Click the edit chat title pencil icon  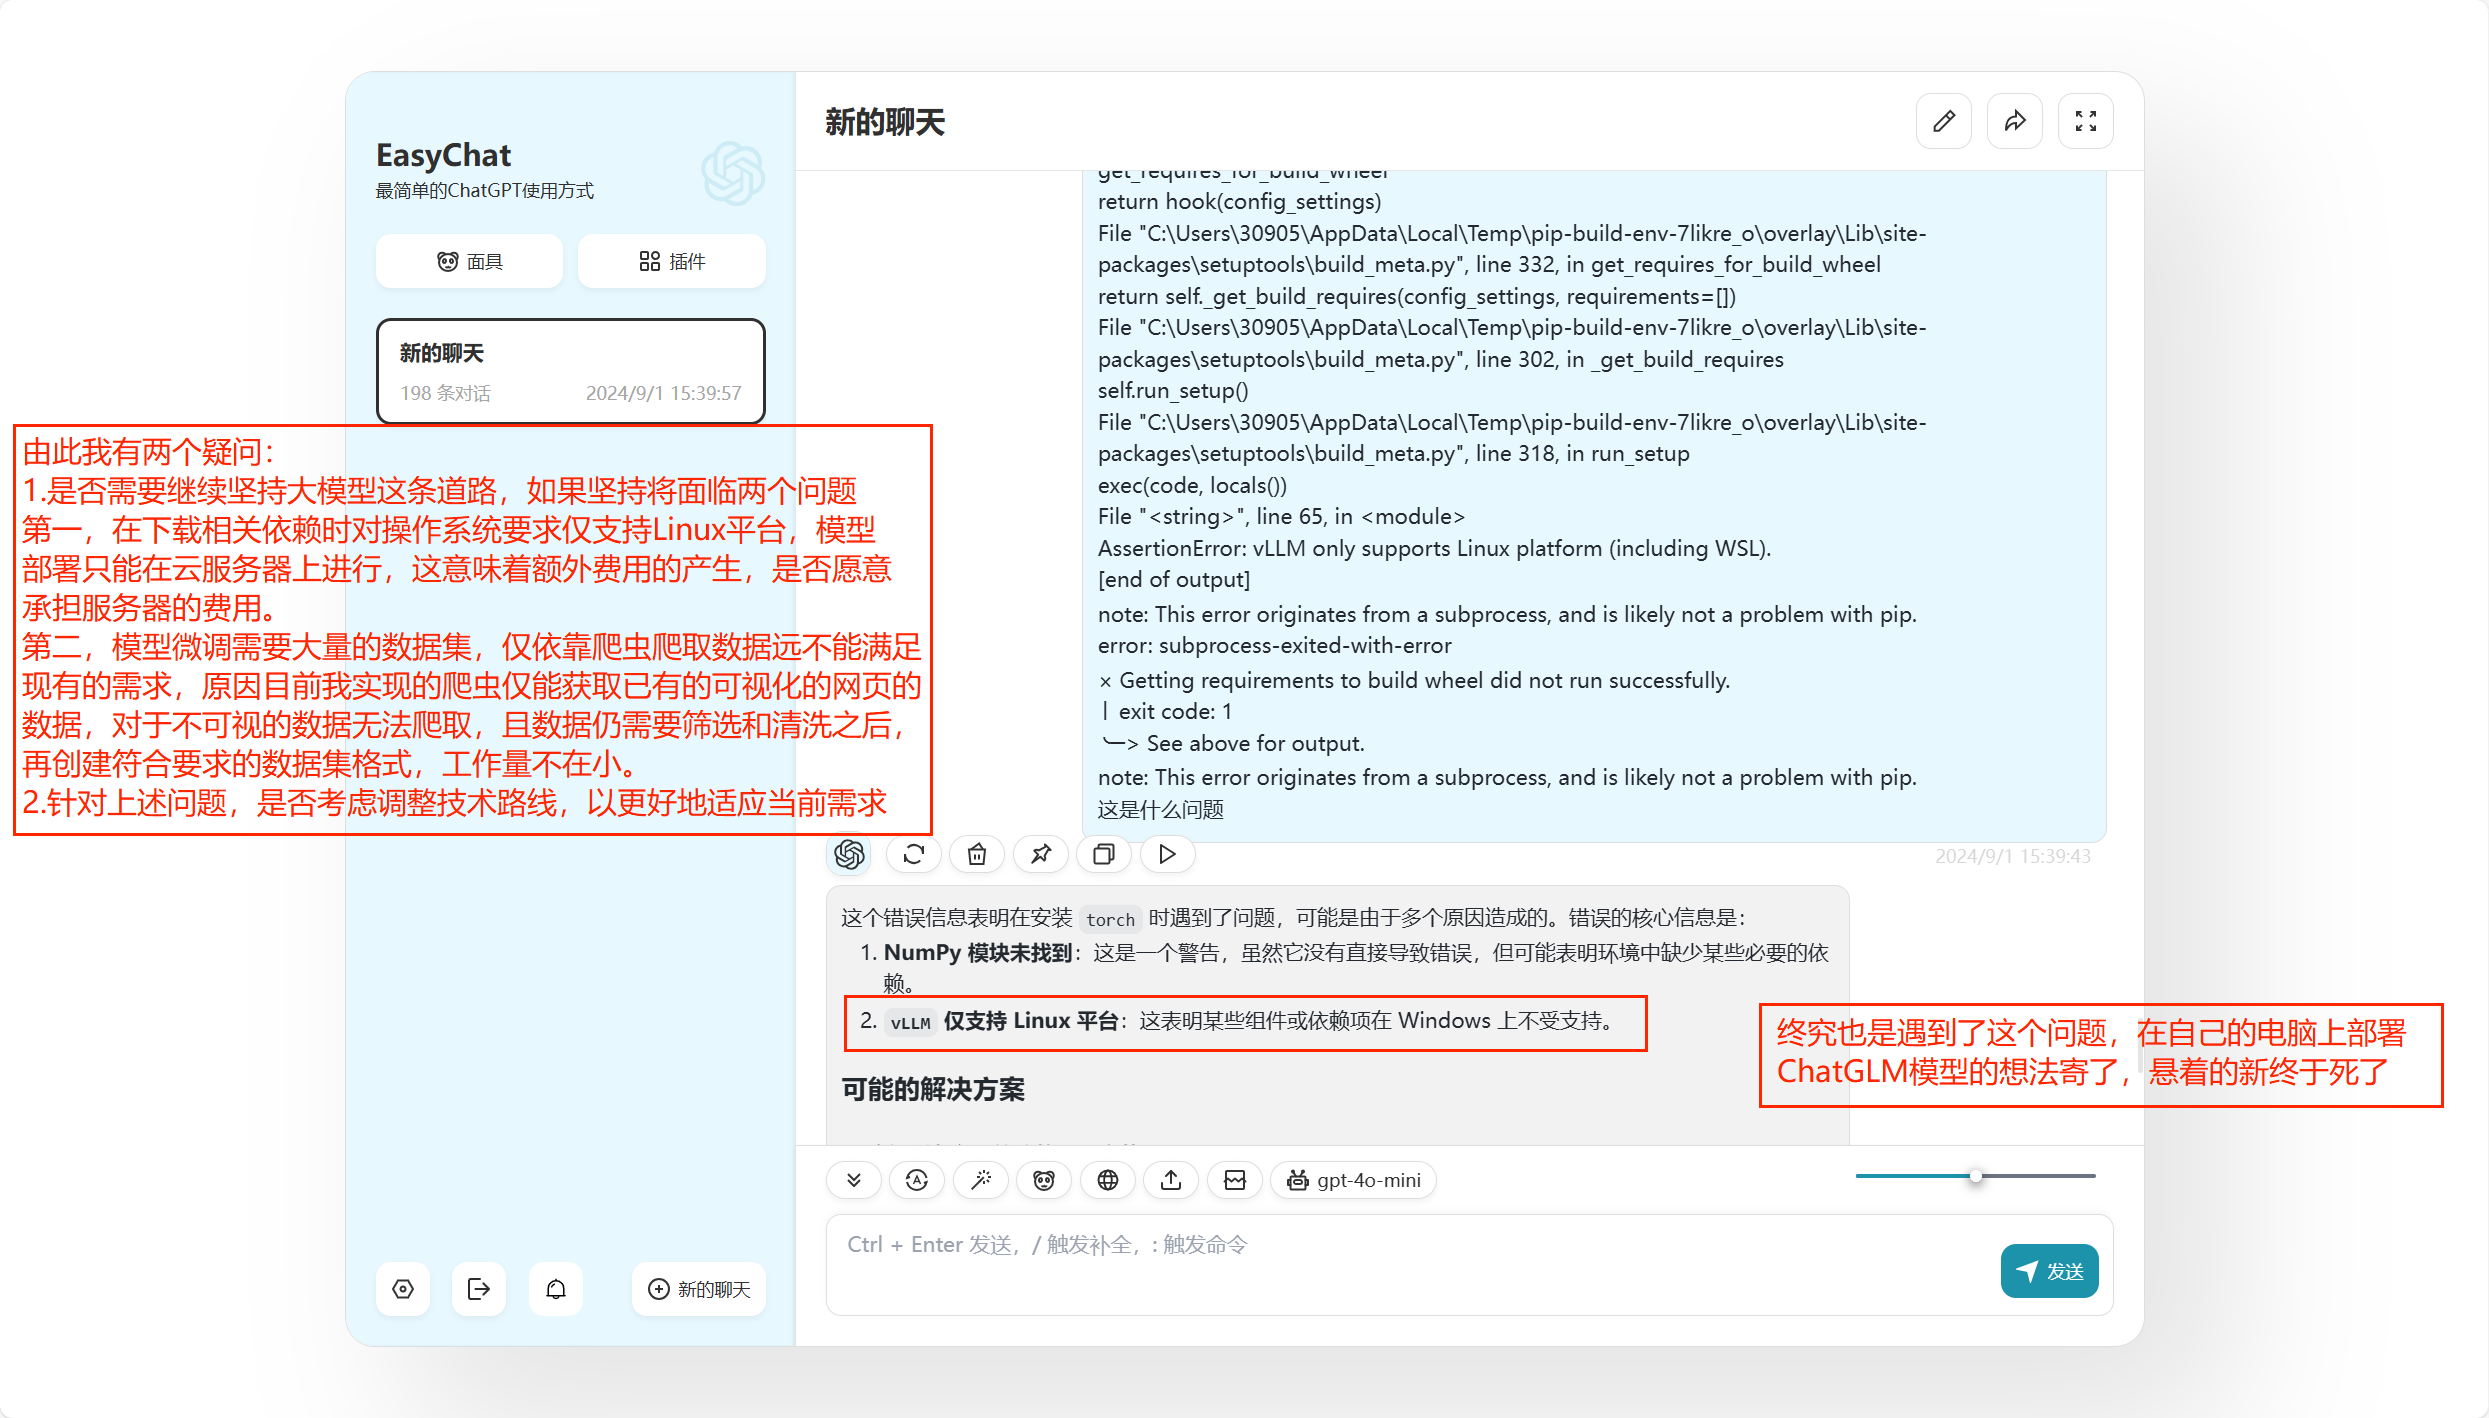click(x=1943, y=121)
